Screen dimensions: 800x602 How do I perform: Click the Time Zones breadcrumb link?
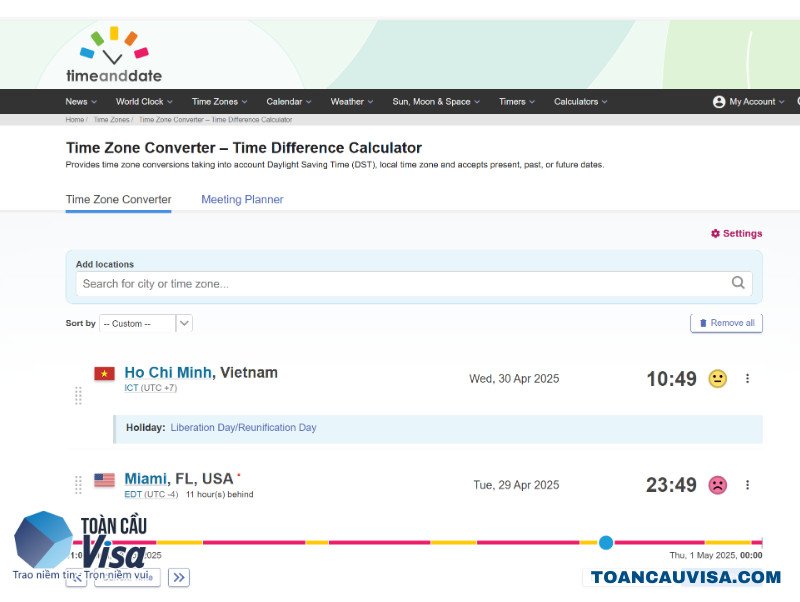pyautogui.click(x=111, y=119)
